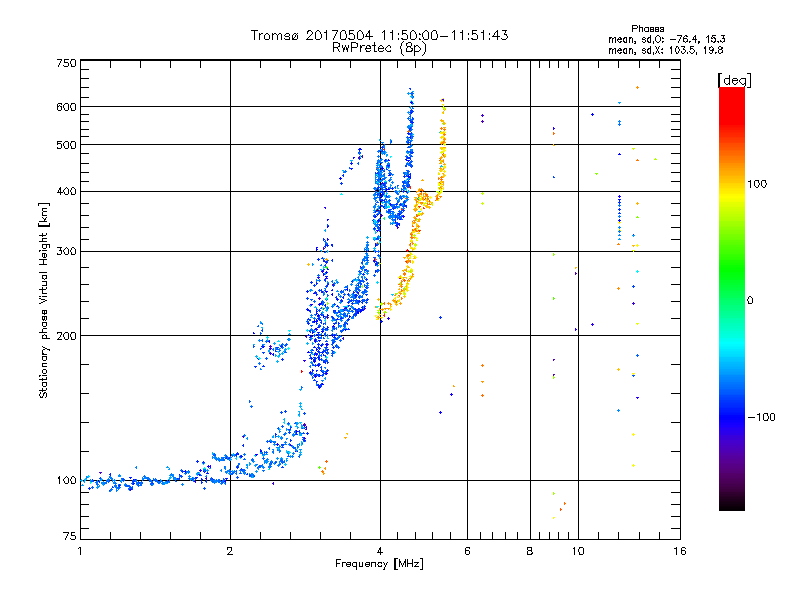Click the x-axis tick label '2'
The image size is (800, 600).
tap(230, 551)
